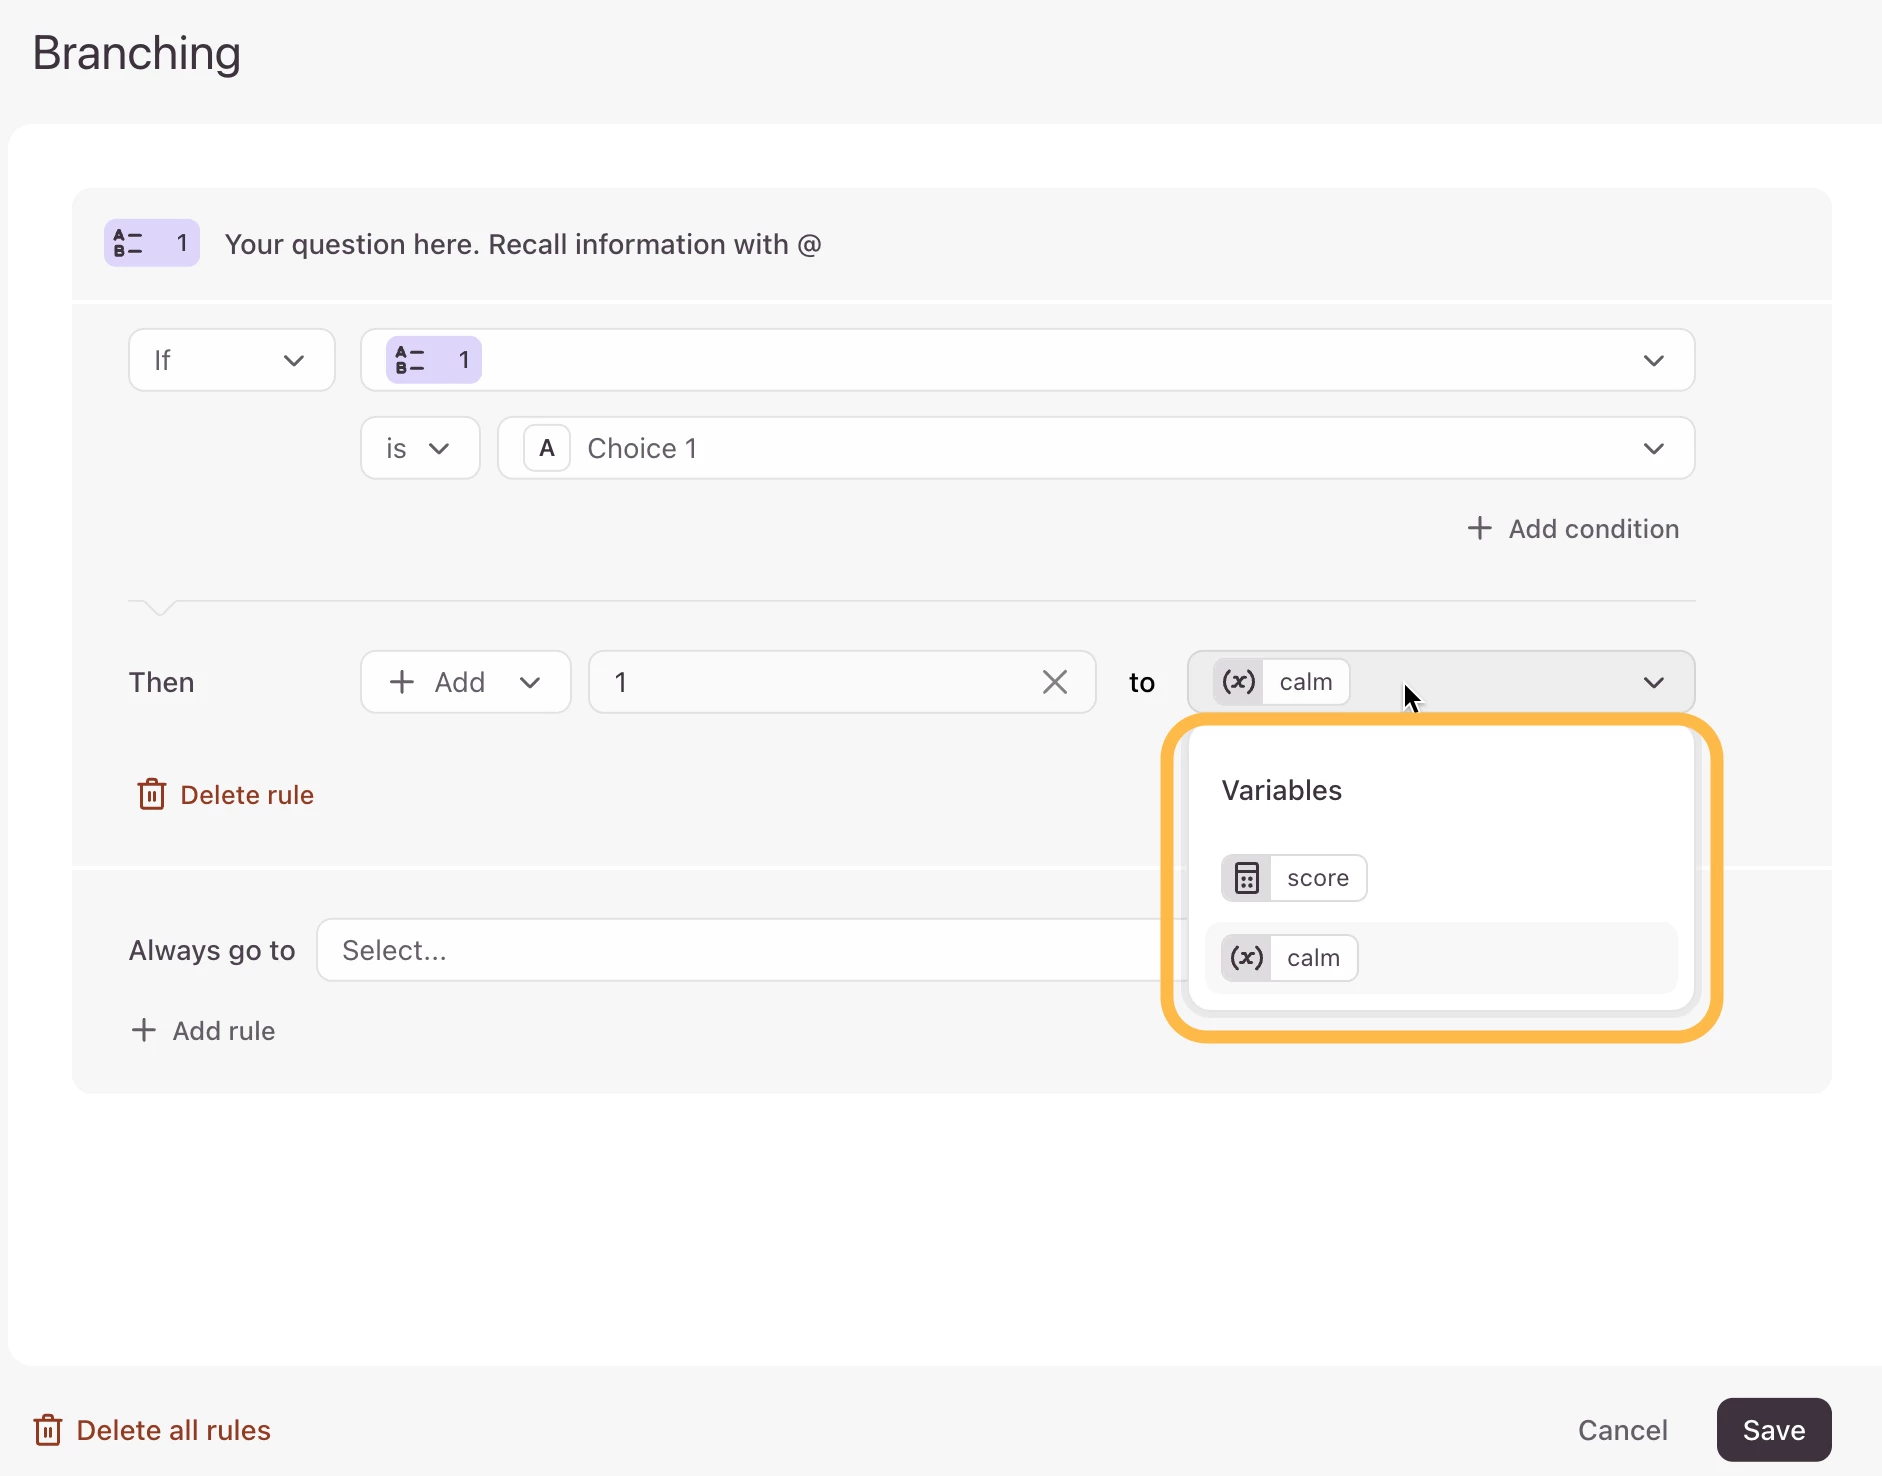The image size is (1882, 1476).
Task: Click the trash icon for Delete all rules
Action: 48,1430
